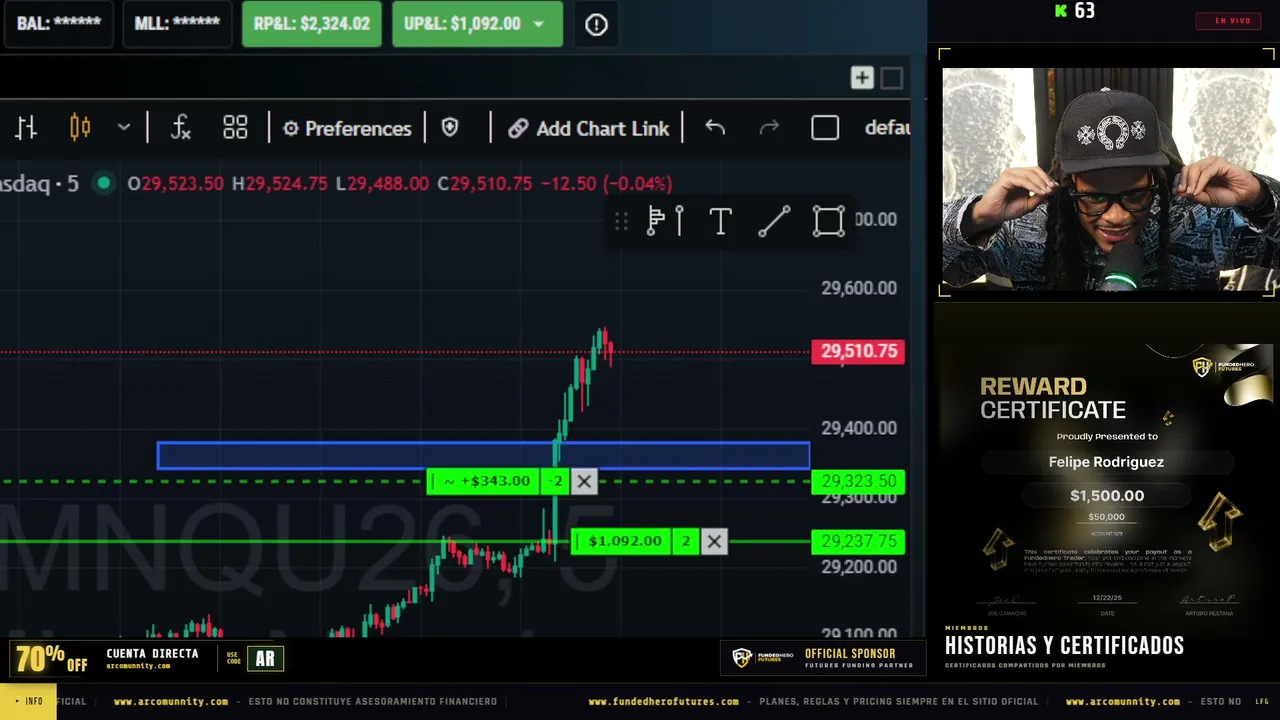Grab the drawing toolbar drag handle

[621, 221]
